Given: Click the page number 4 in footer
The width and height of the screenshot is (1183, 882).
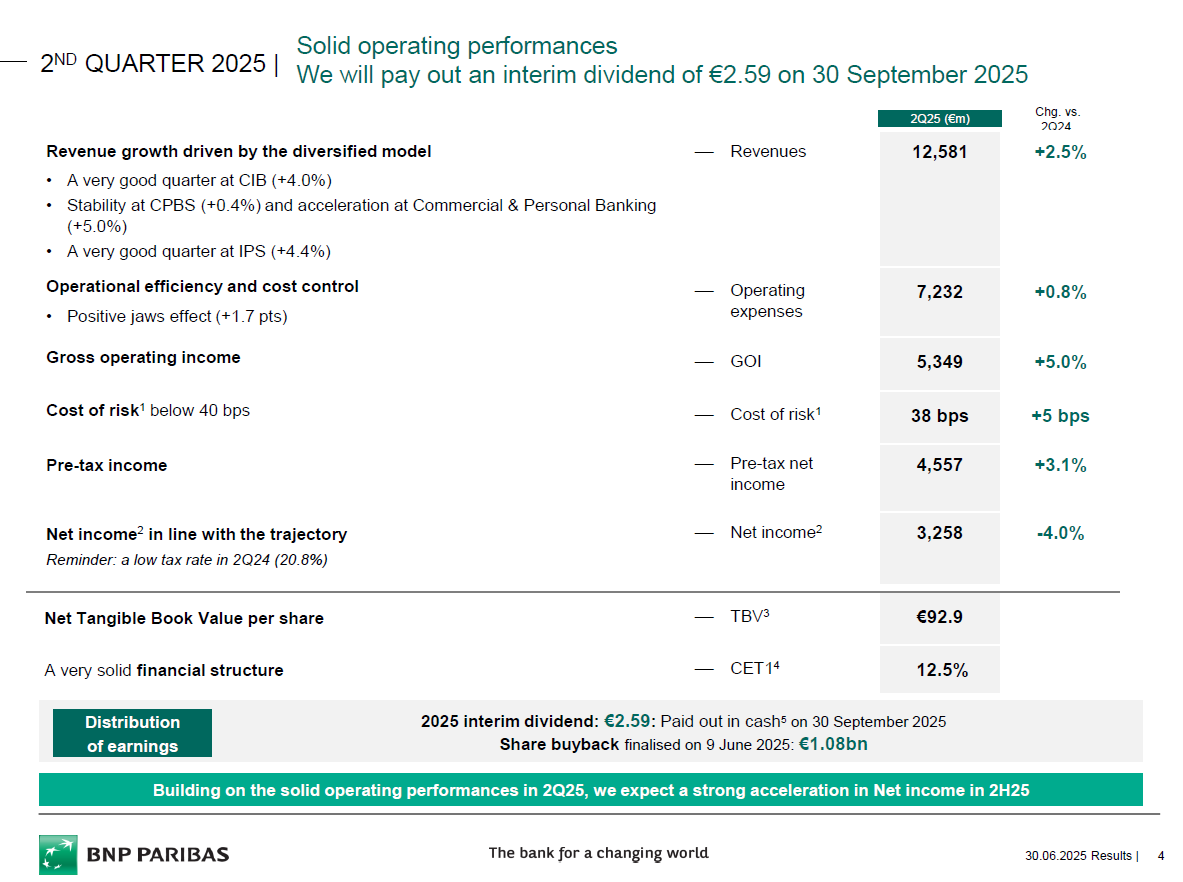Looking at the screenshot, I should pyautogui.click(x=1160, y=856).
